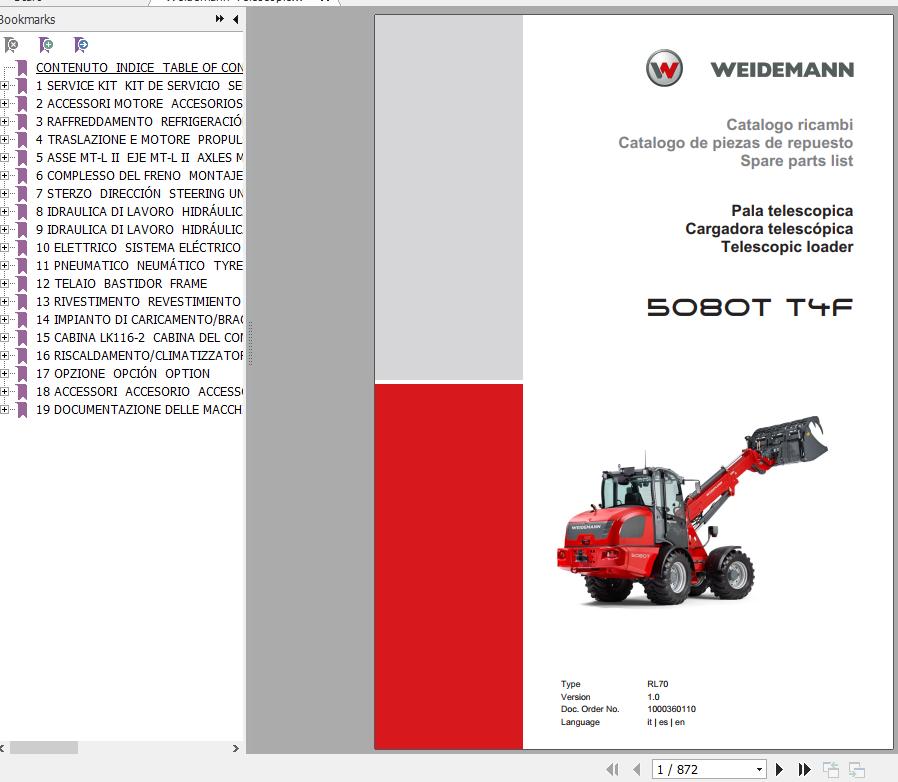Open the 19 DOCUMENTAZIONE DELLE MACCHINE bookmark

[x=139, y=410]
